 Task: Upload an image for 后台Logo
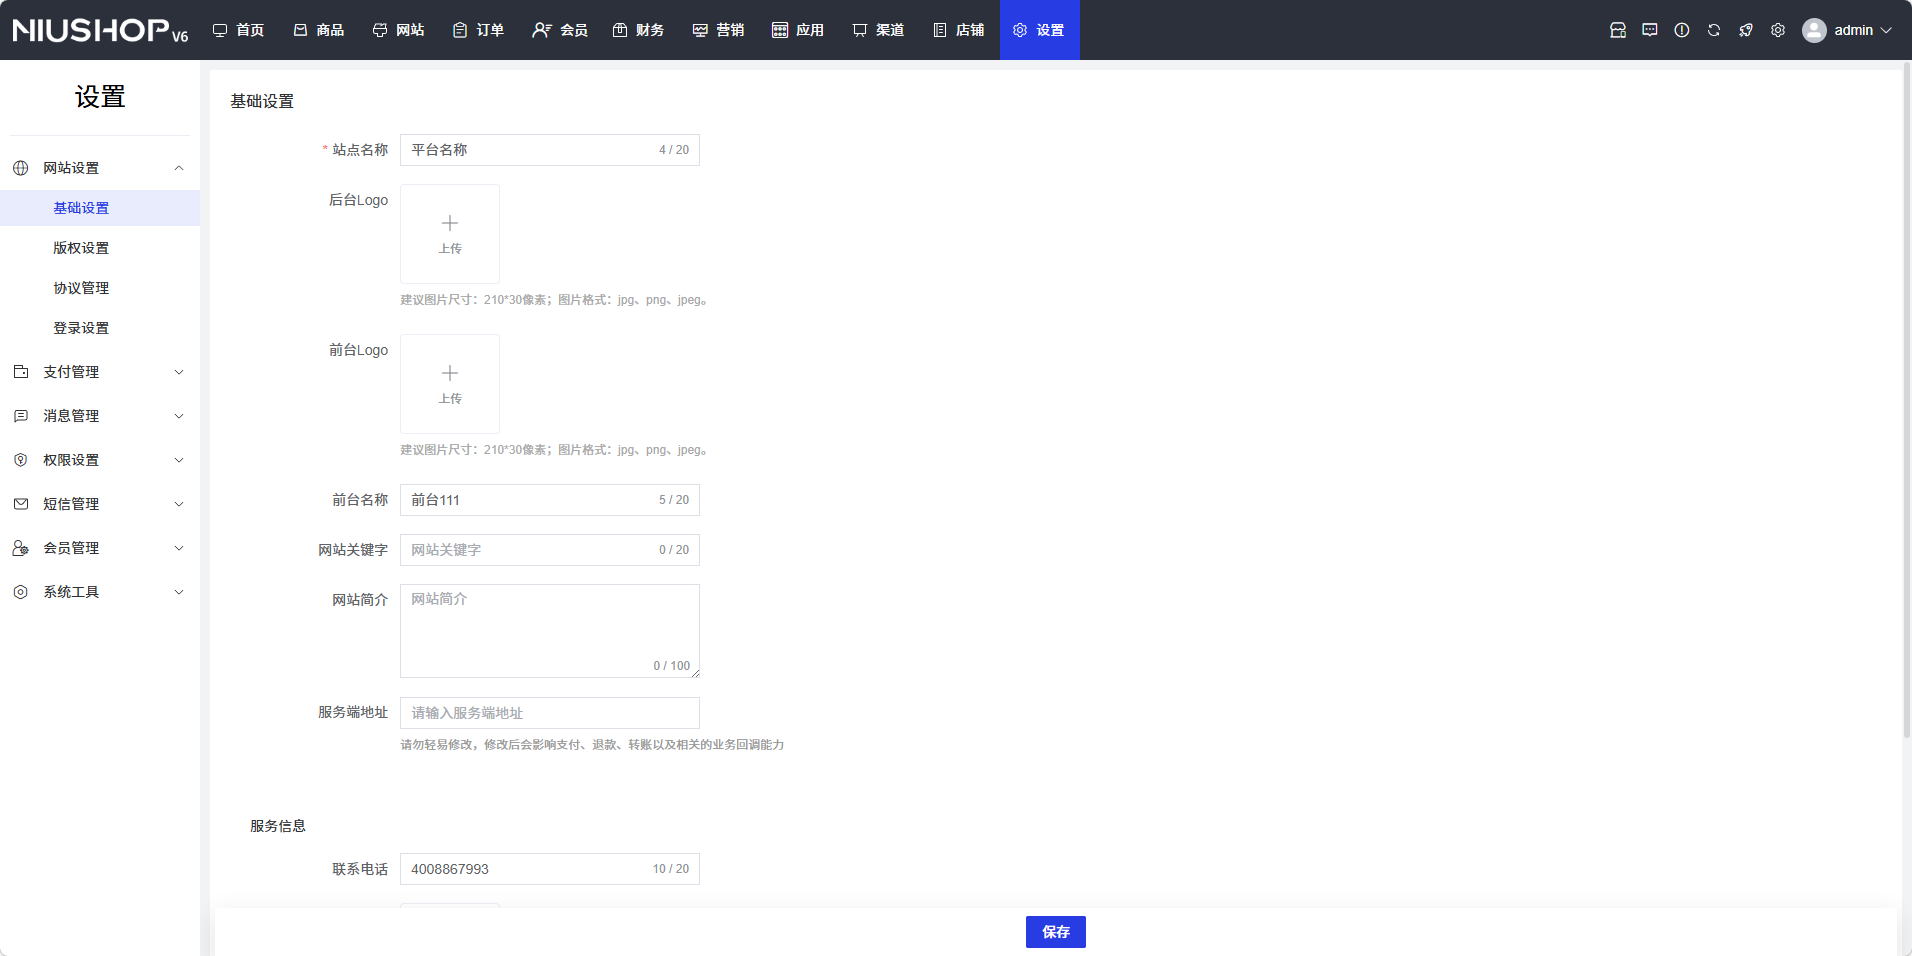pos(450,234)
